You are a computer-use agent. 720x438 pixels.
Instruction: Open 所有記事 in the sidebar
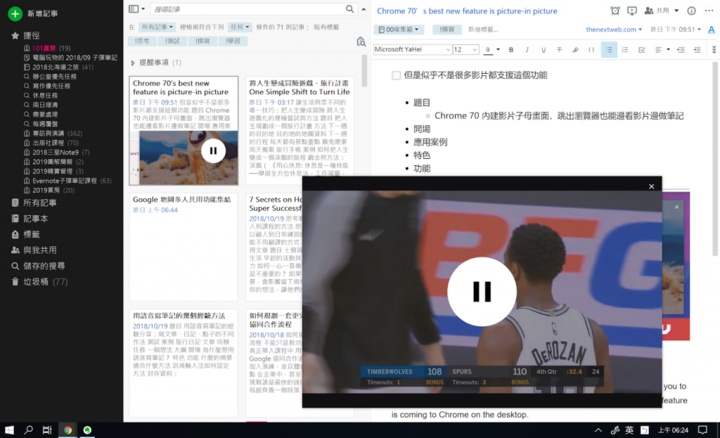[34, 203]
